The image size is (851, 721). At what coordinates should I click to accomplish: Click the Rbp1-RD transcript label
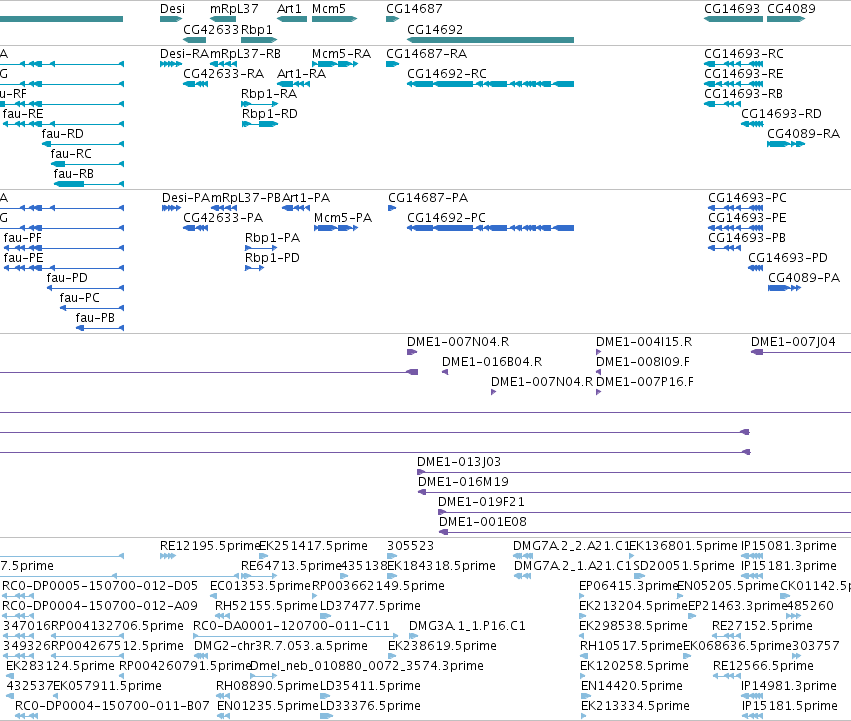pos(270,114)
